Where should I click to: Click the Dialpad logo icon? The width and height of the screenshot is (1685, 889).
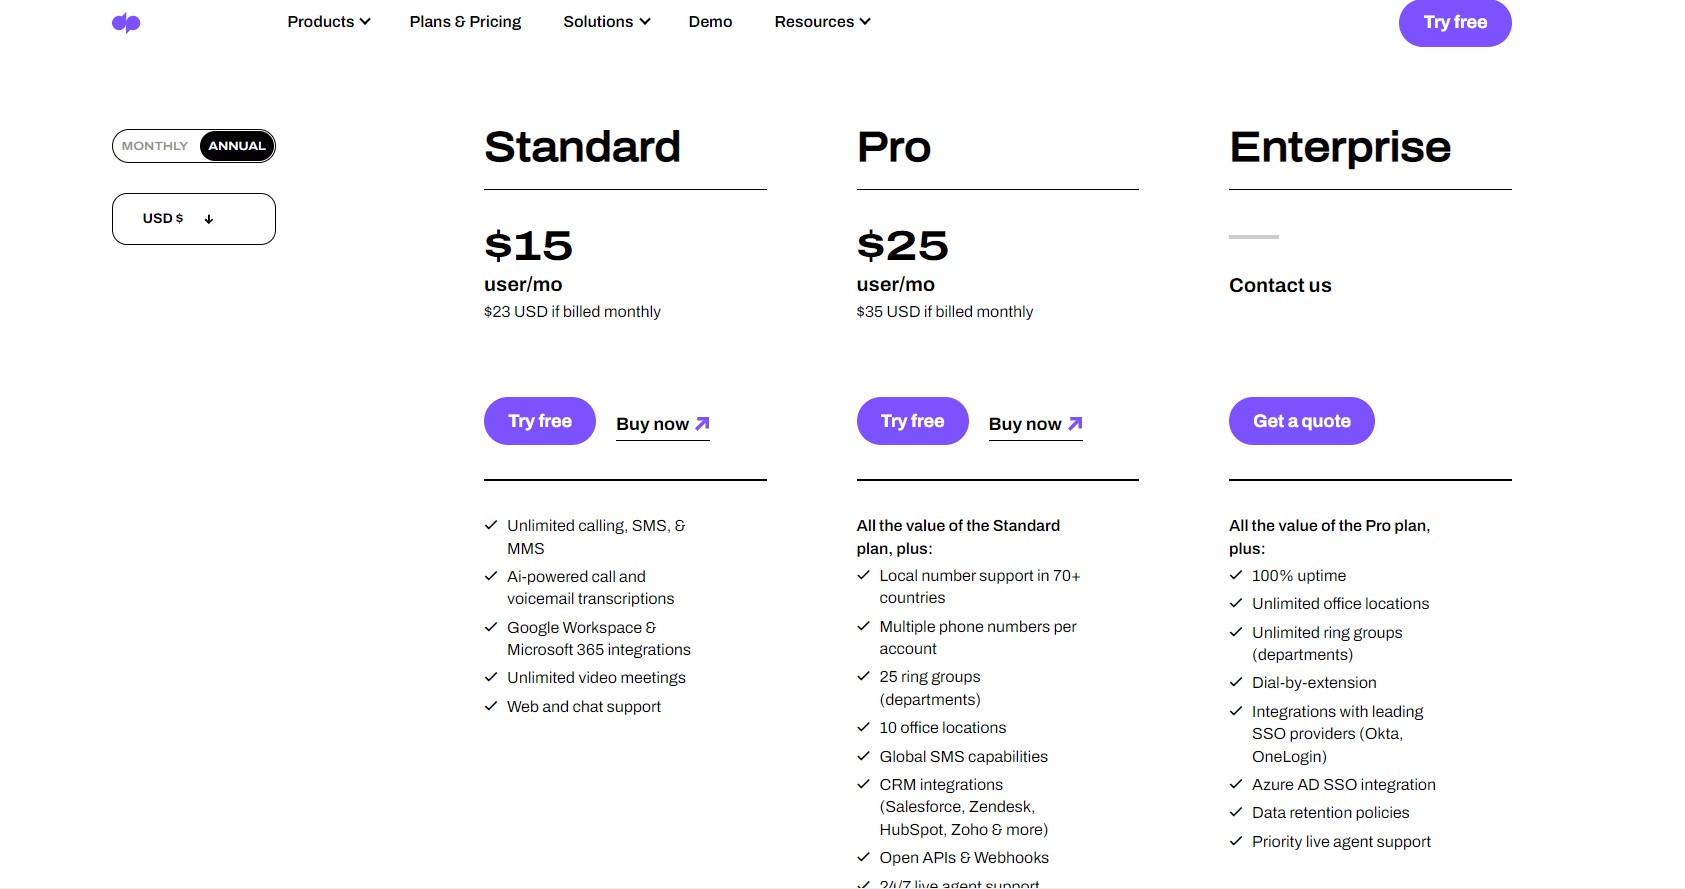pyautogui.click(x=127, y=22)
